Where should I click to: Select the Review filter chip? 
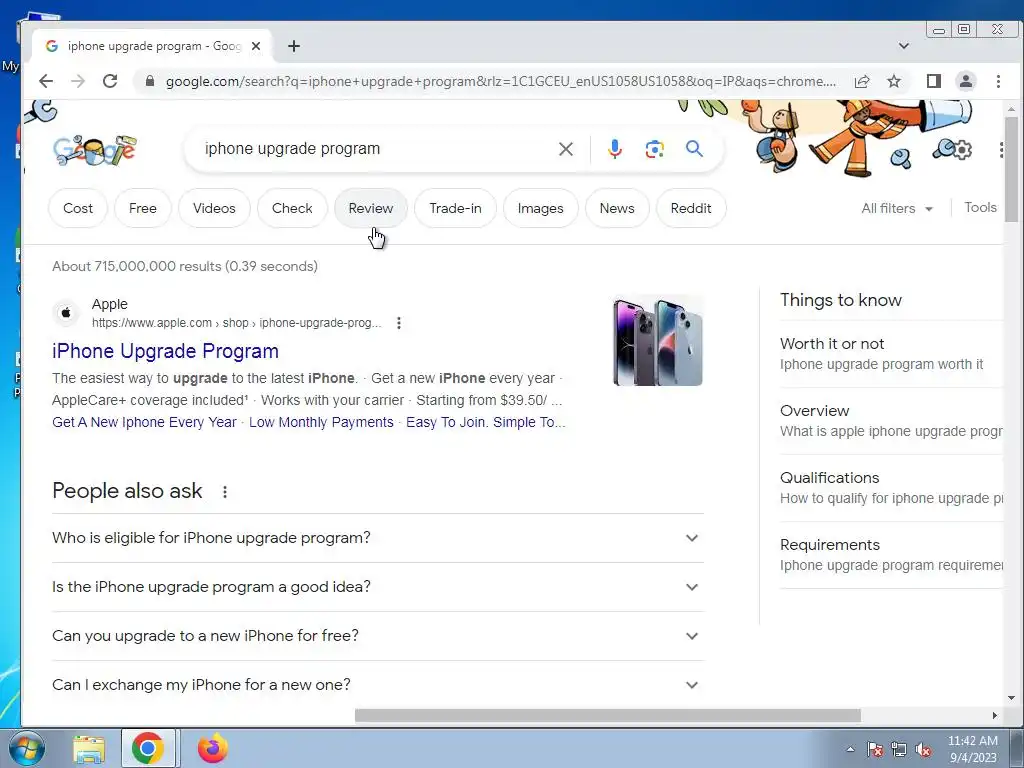[371, 208]
